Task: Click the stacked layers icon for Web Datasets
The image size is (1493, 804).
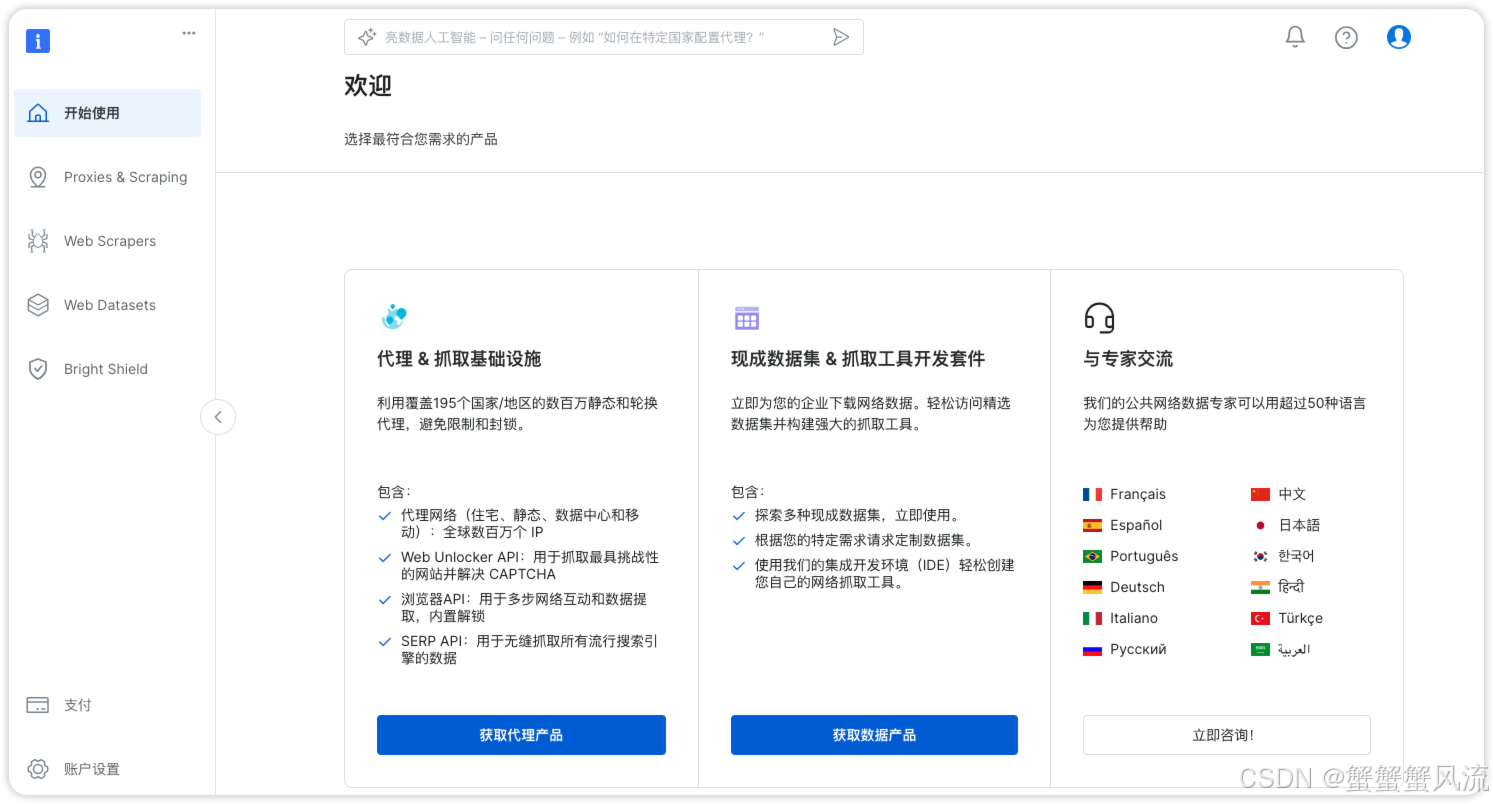Action: [38, 305]
